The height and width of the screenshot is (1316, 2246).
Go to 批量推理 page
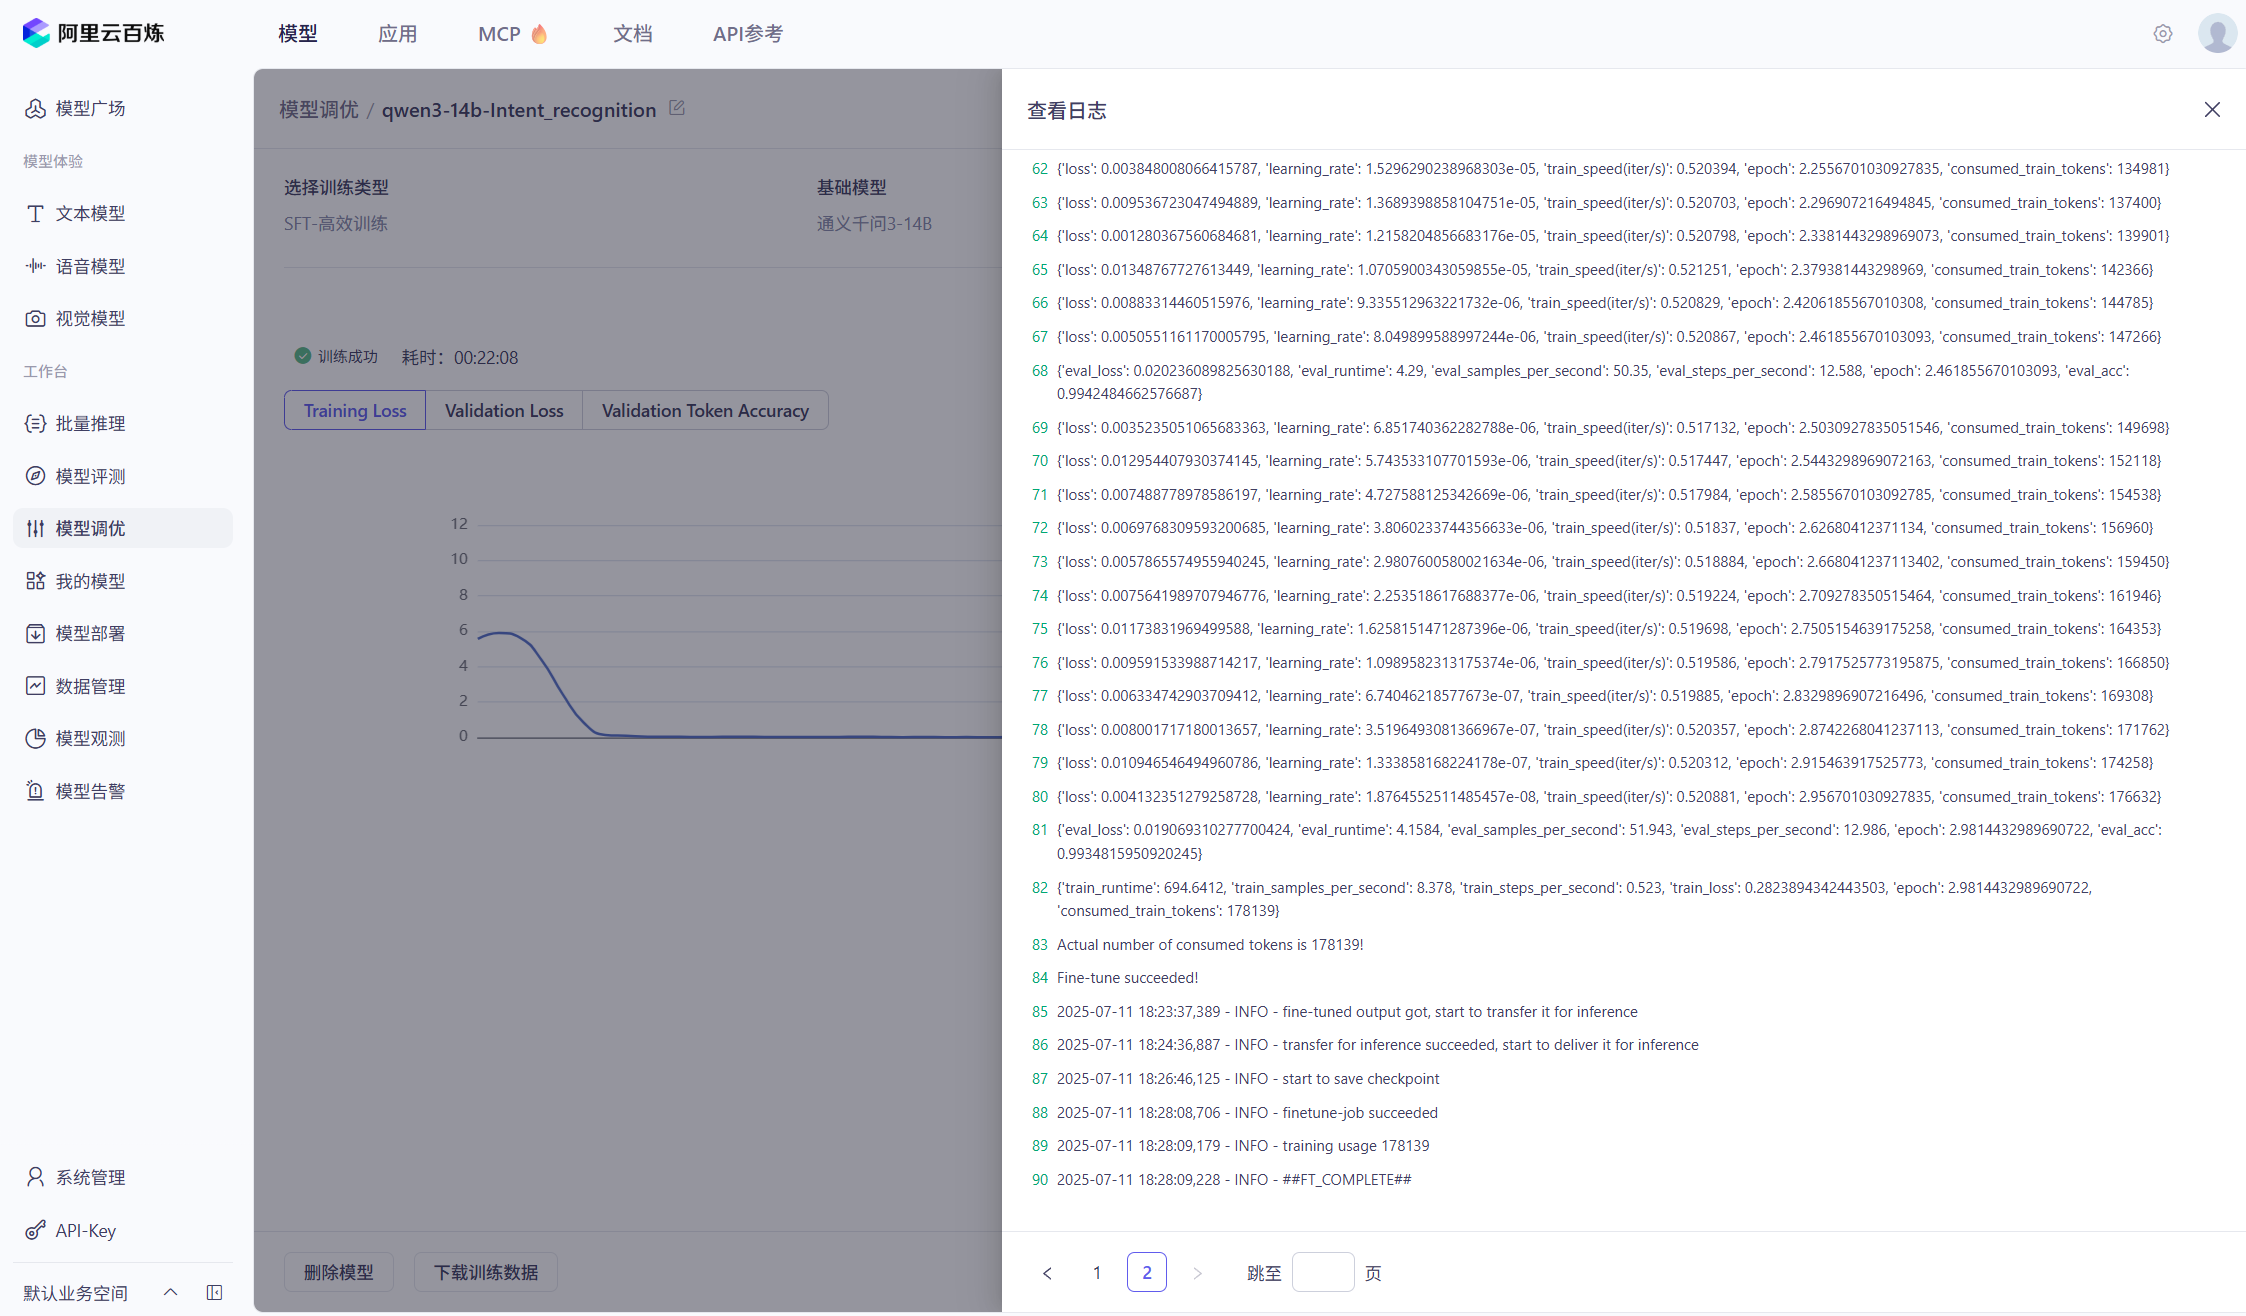tap(90, 423)
